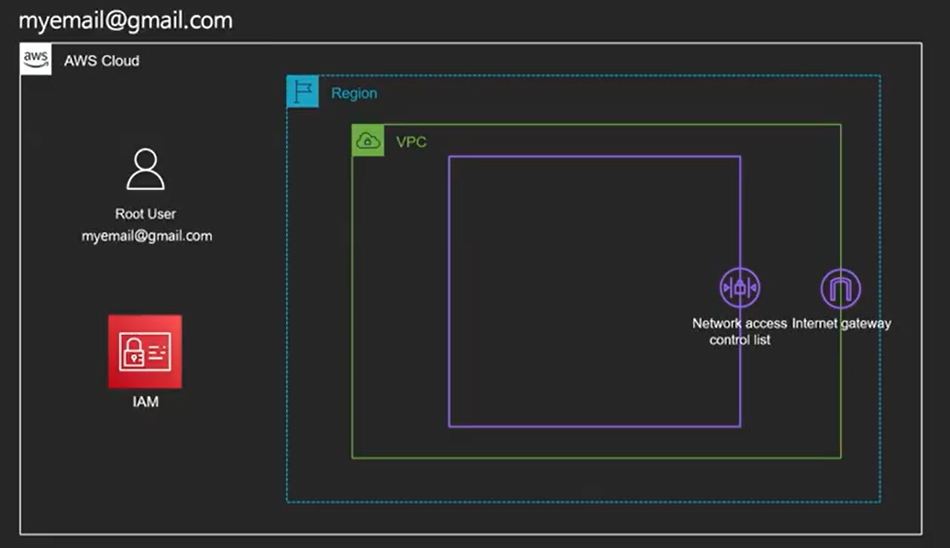Click the 'Root User' label

[145, 214]
